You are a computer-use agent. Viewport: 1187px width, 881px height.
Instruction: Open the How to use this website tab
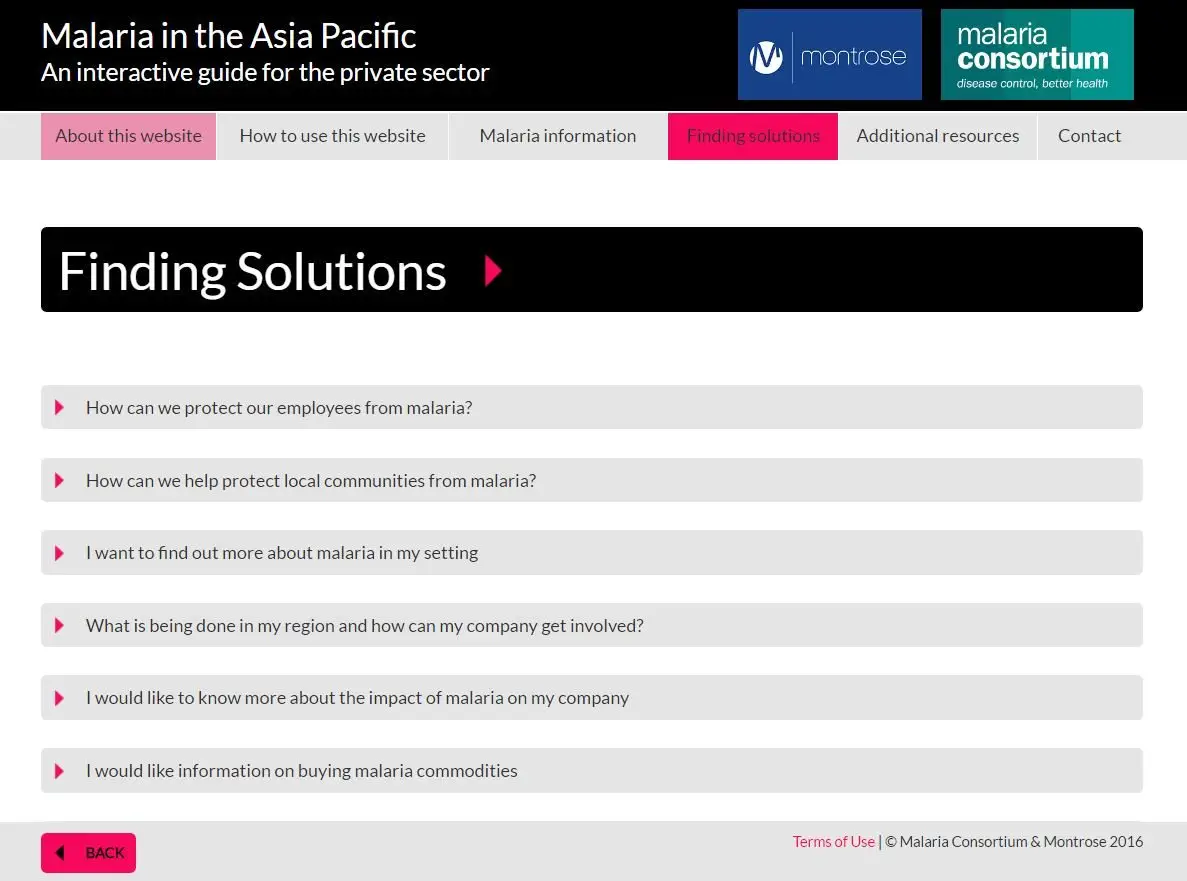332,136
